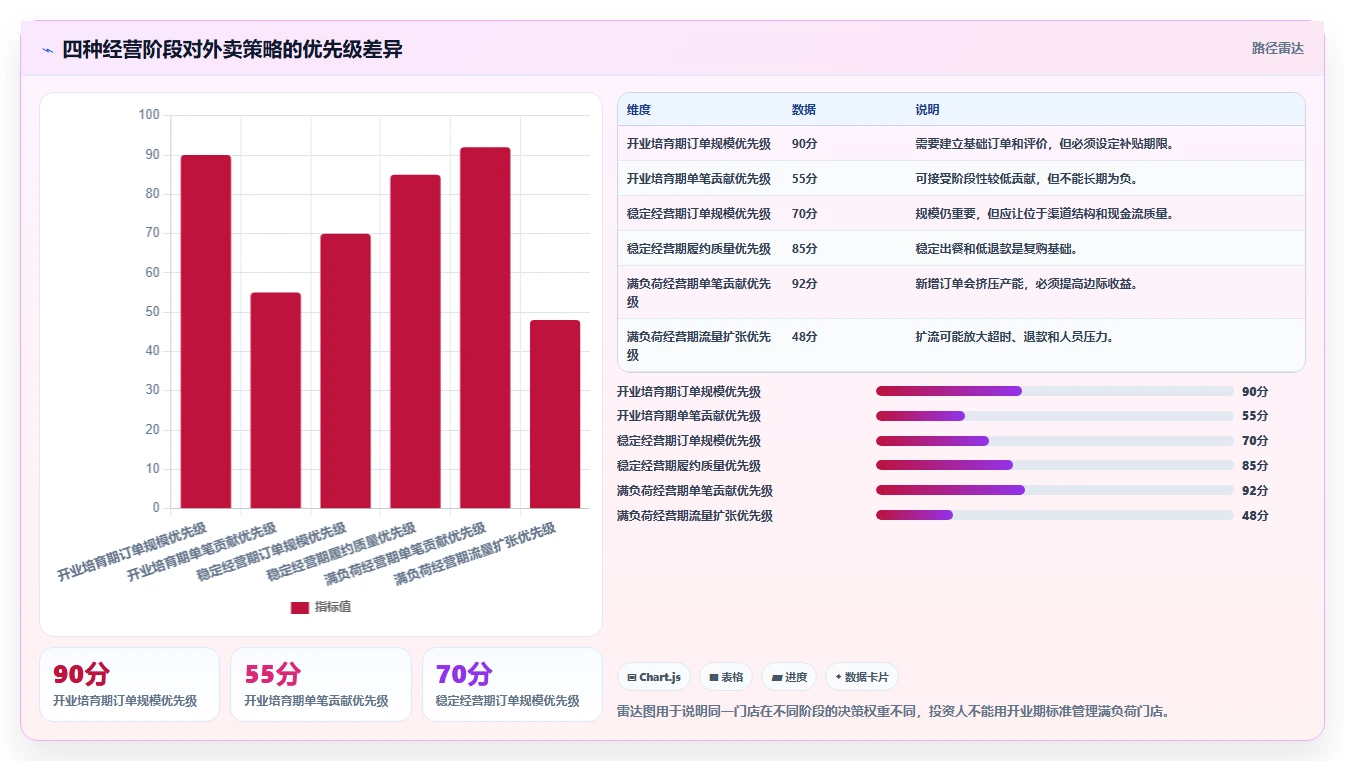Click the 路径雷达 label in the header
This screenshot has height=761, width=1345.
(1277, 48)
